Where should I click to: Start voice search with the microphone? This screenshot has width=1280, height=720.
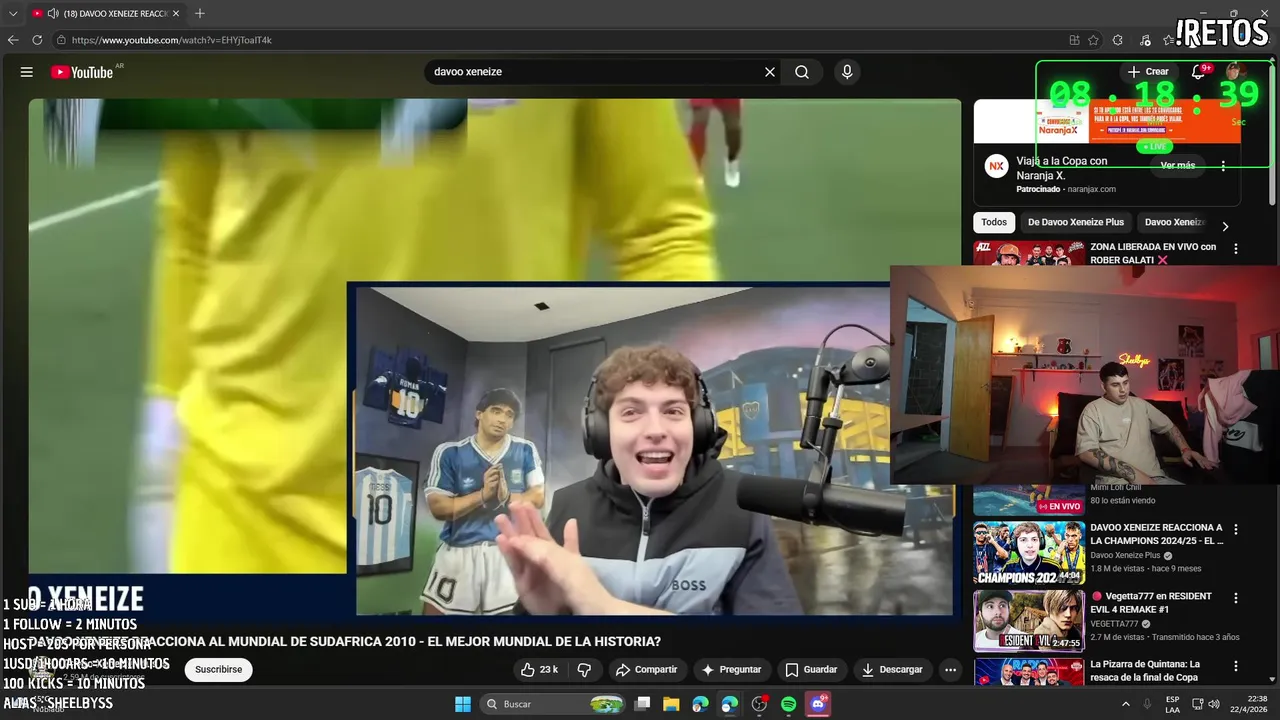(847, 72)
